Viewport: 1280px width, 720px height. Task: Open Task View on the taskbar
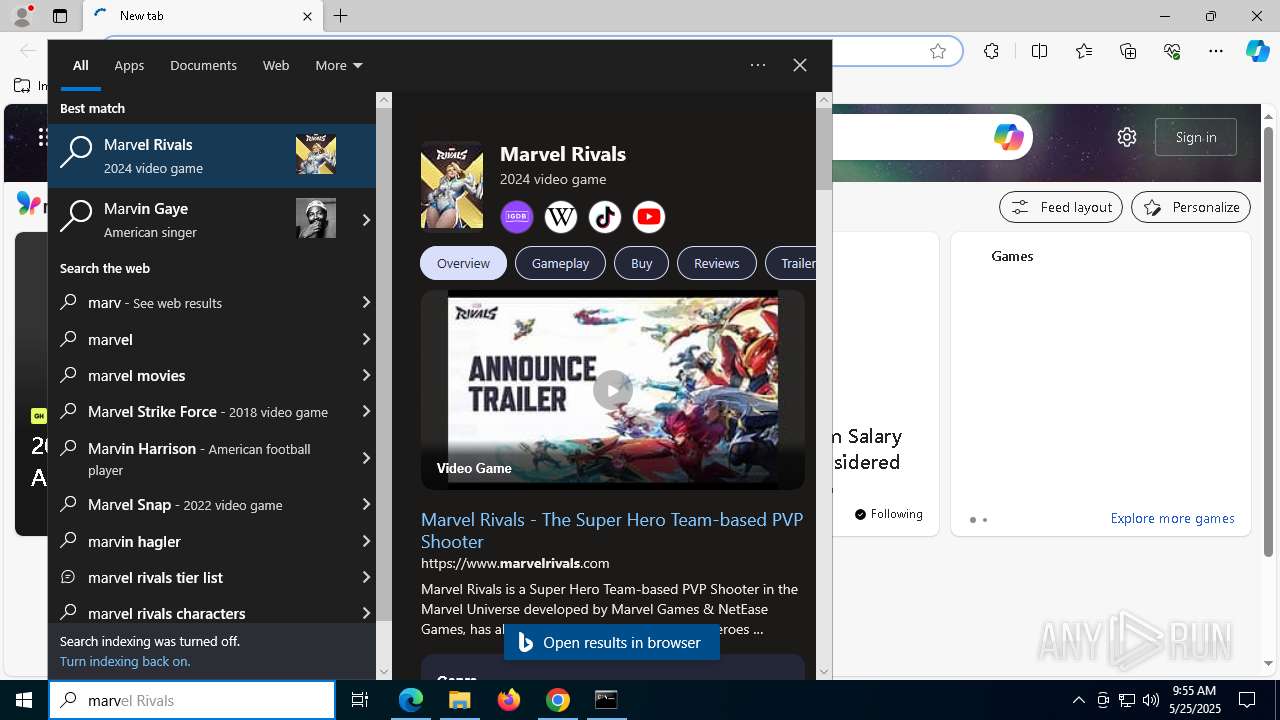[360, 700]
